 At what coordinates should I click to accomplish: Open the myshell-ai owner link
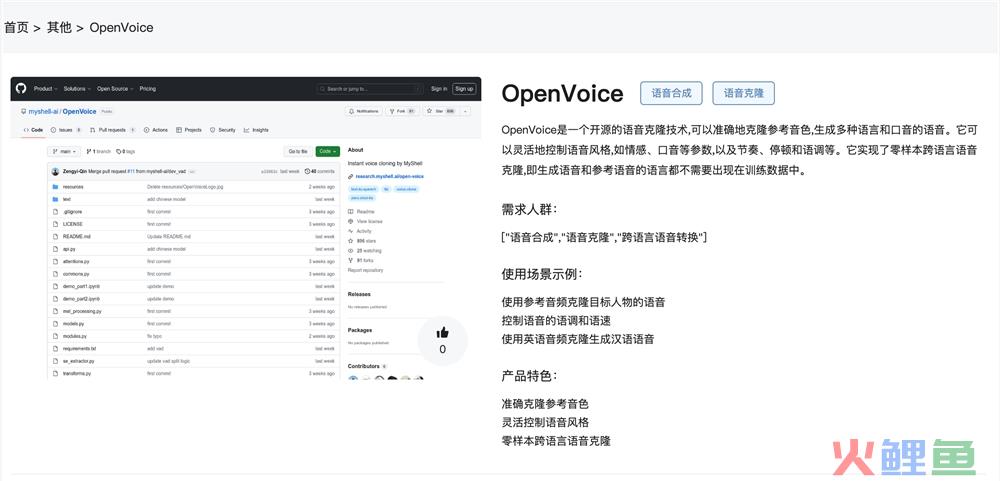point(44,112)
